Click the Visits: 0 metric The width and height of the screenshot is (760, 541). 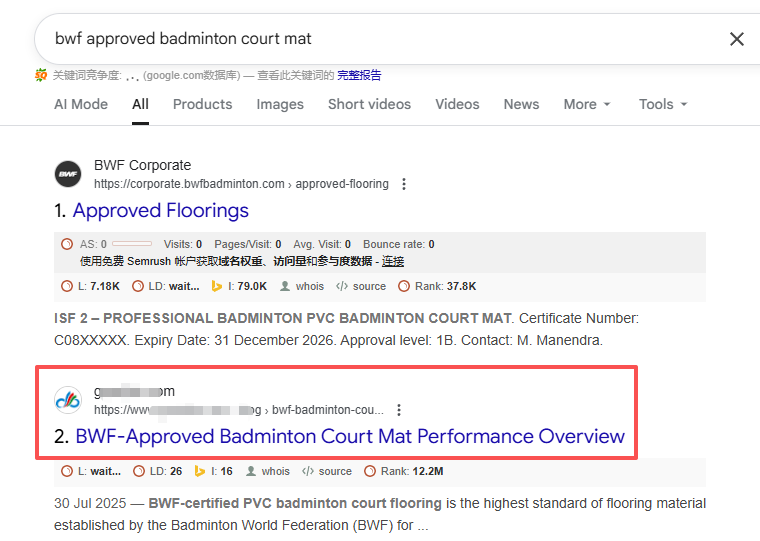[183, 244]
